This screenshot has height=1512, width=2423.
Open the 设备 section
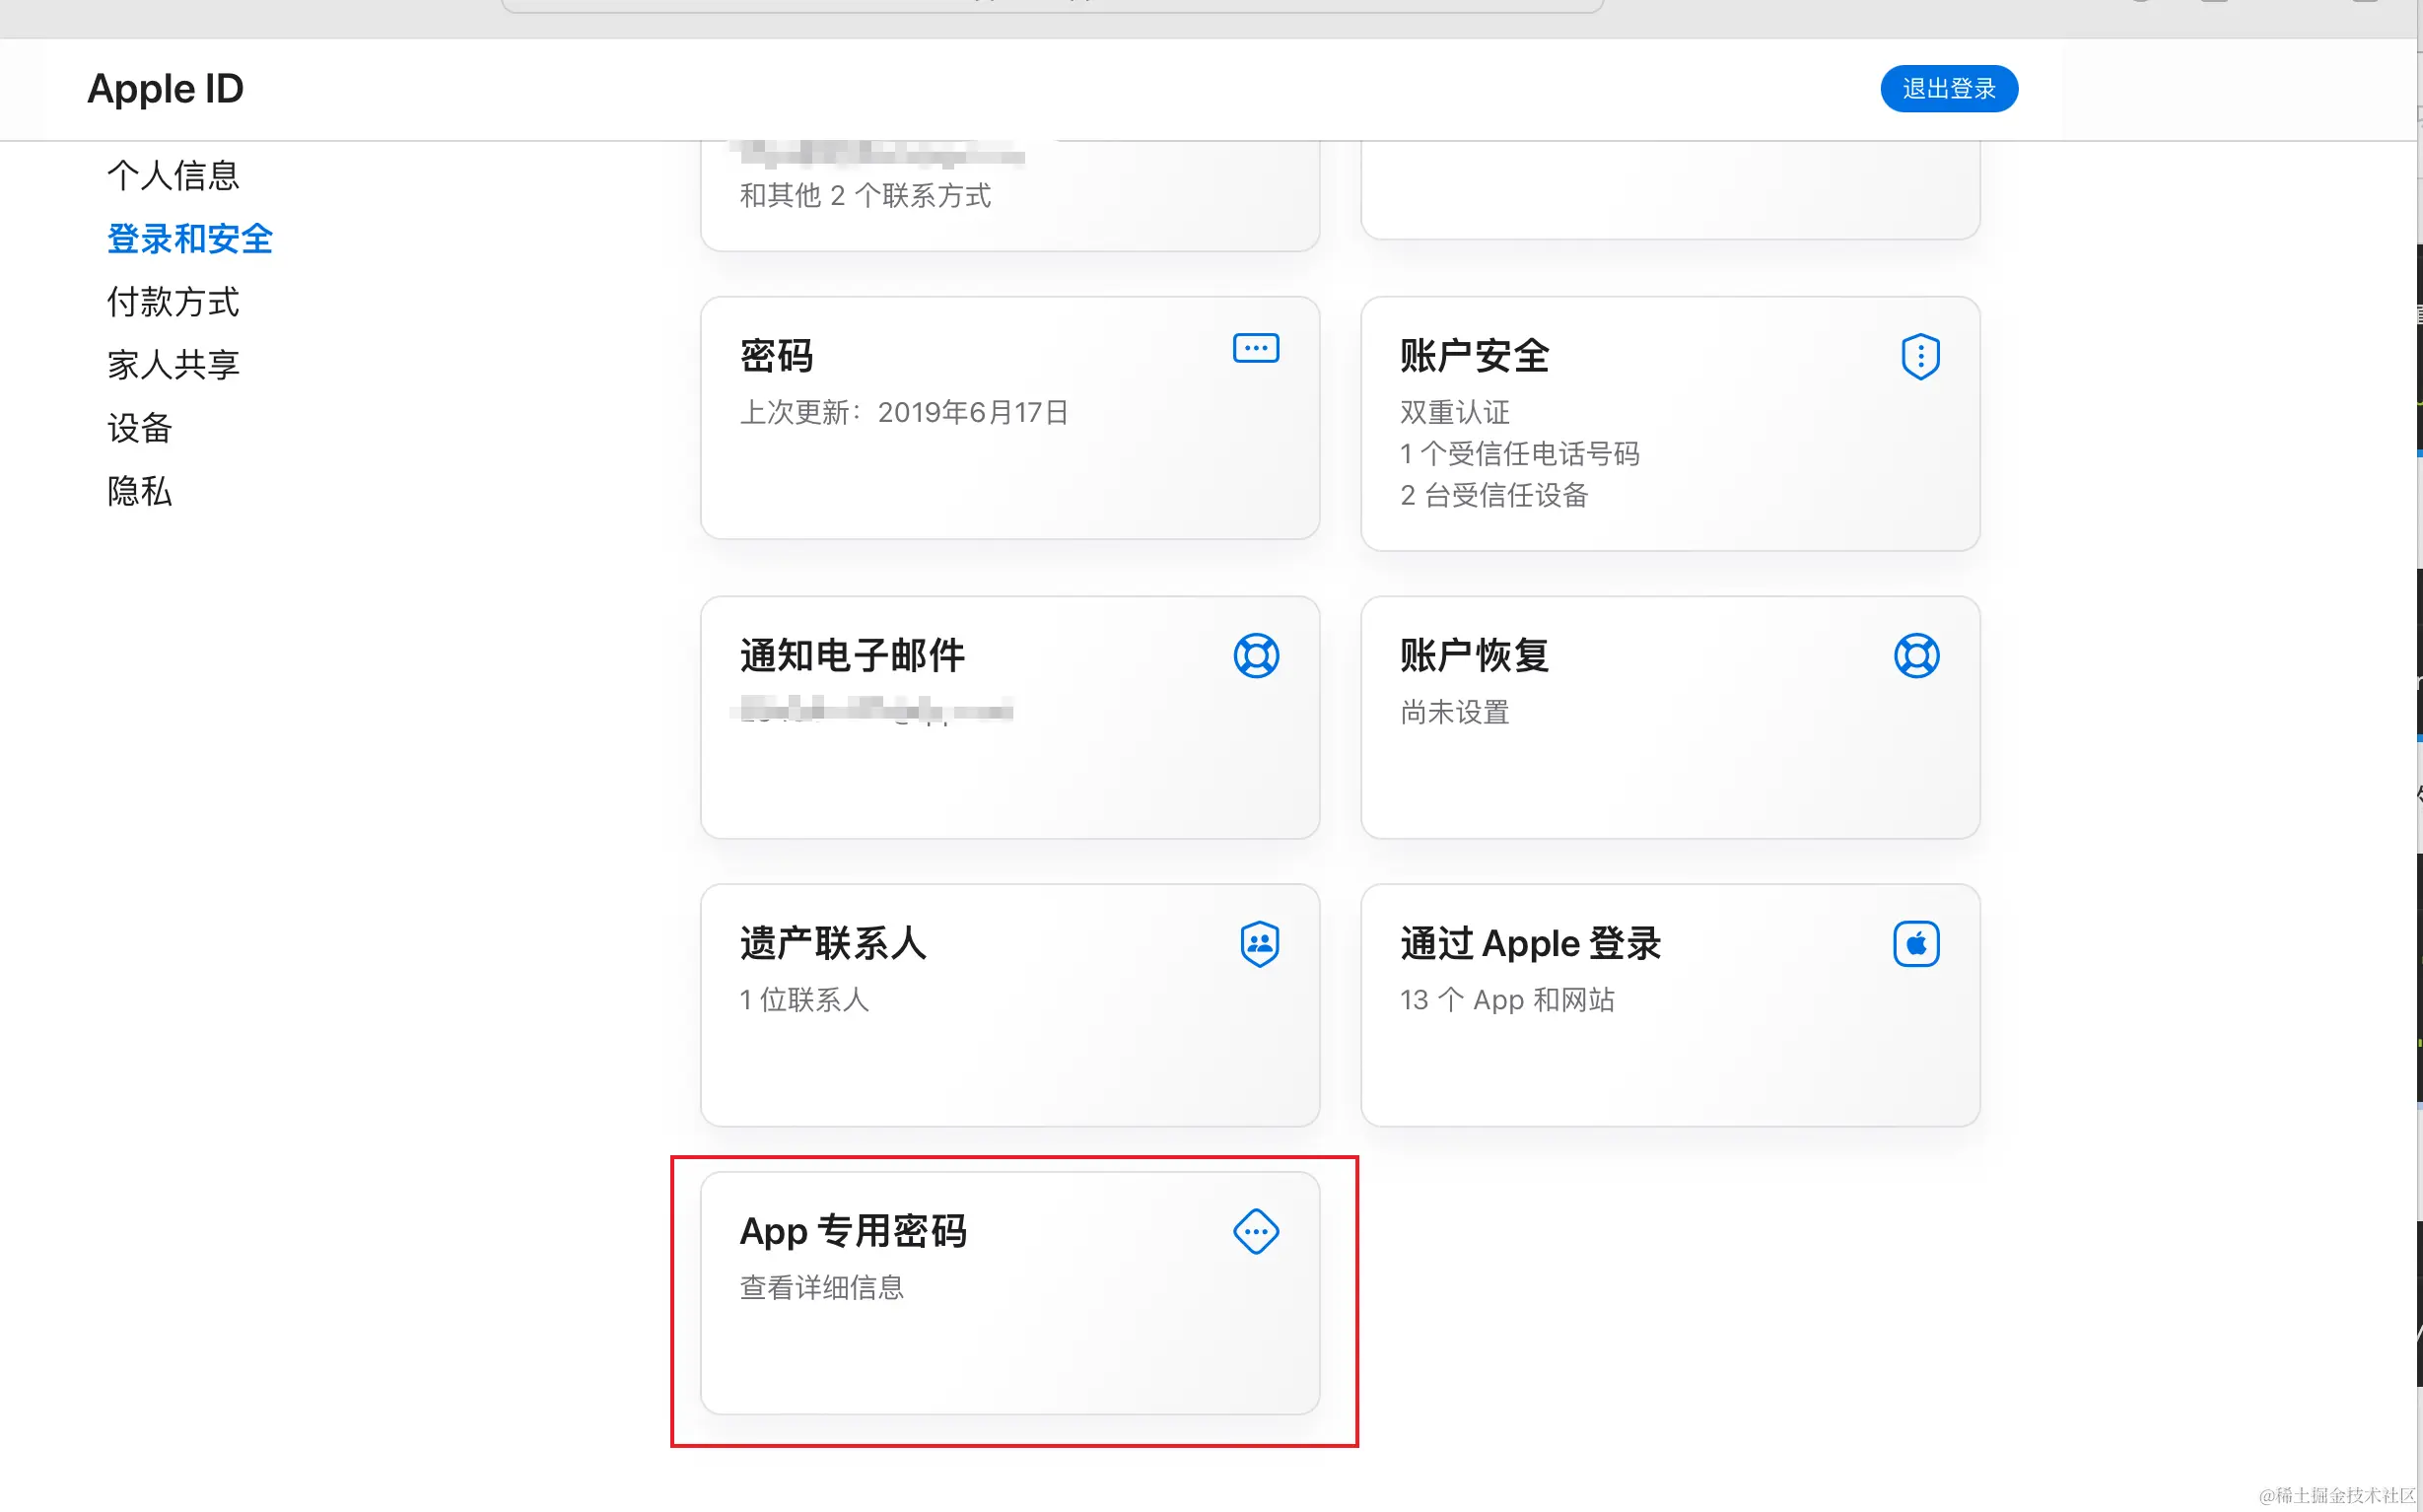tap(139, 428)
